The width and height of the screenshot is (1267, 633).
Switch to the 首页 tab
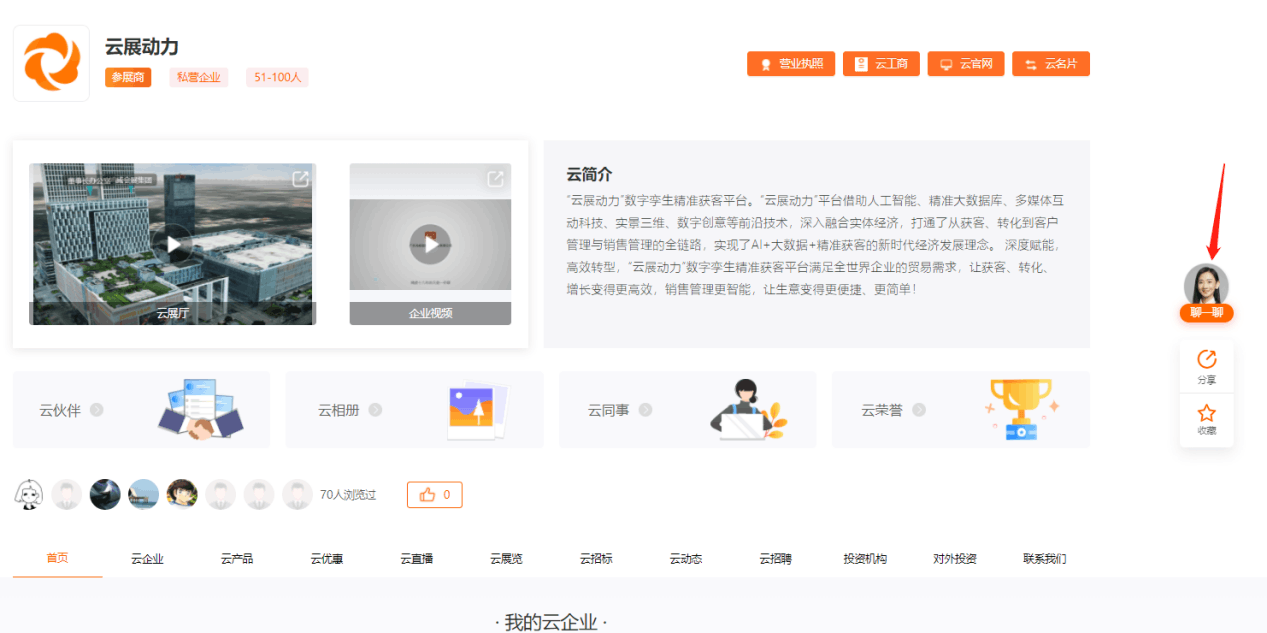coord(57,559)
